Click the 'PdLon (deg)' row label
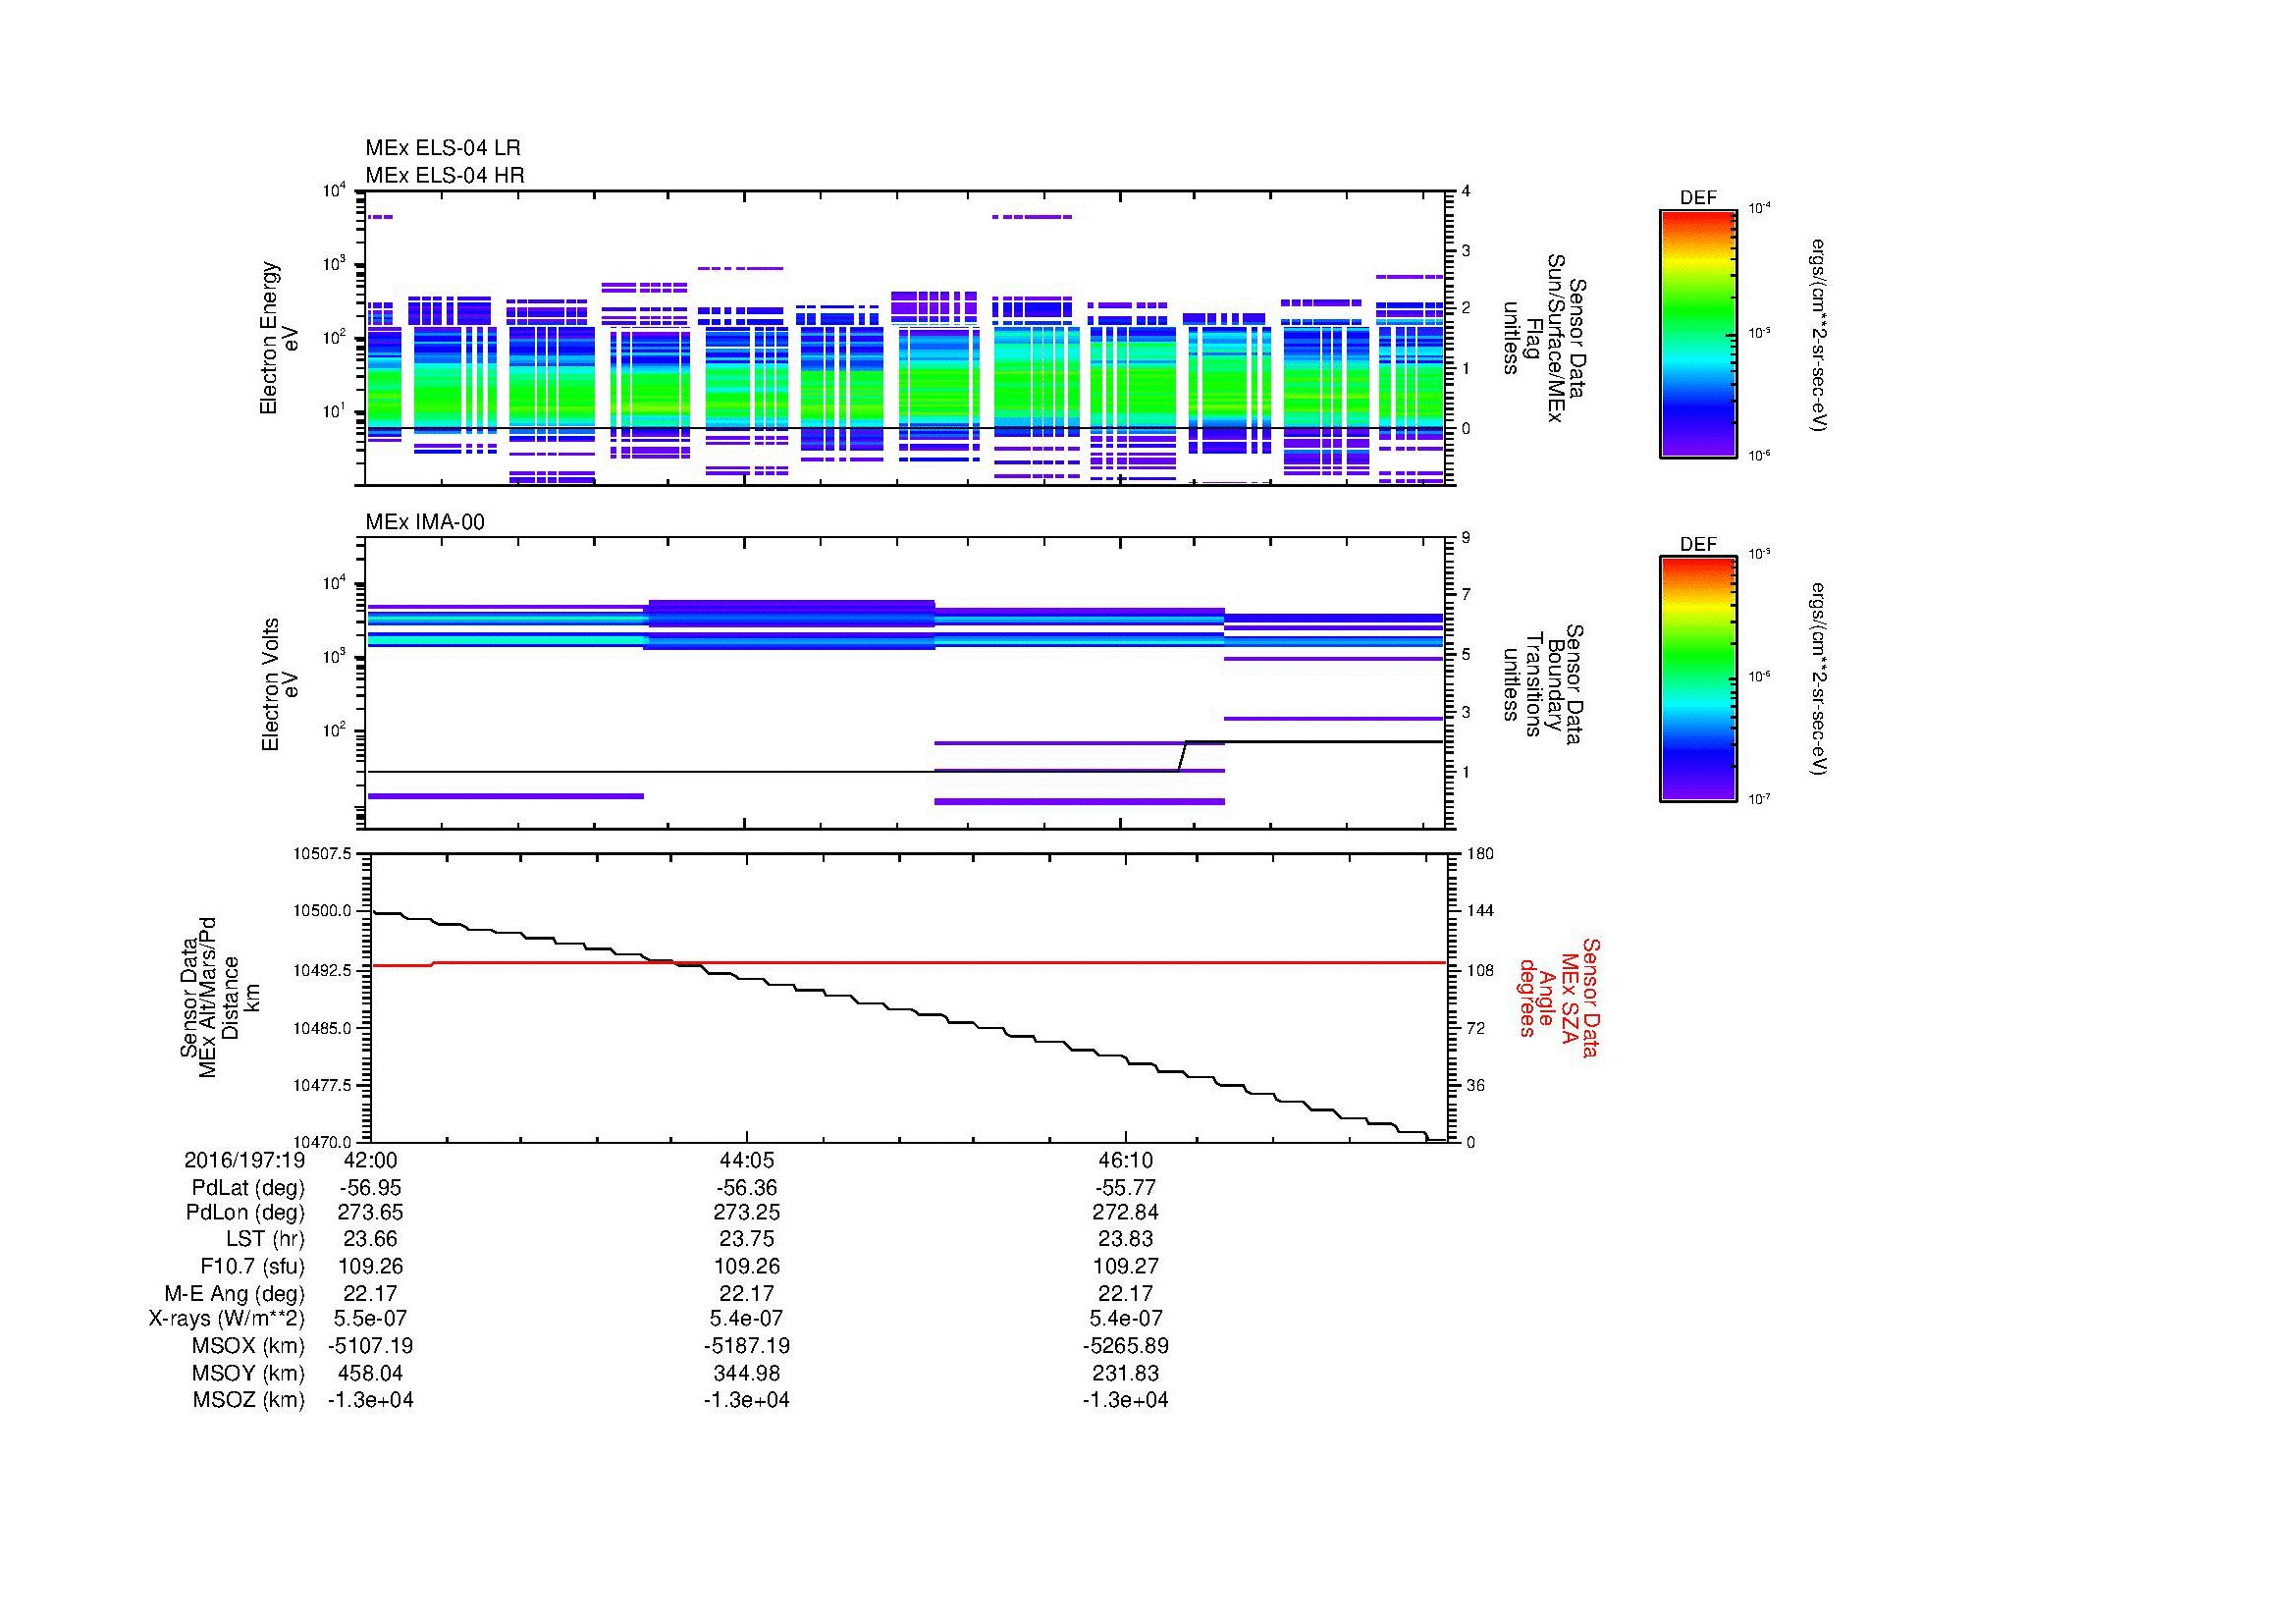This screenshot has width=2296, height=1623. tap(245, 1213)
